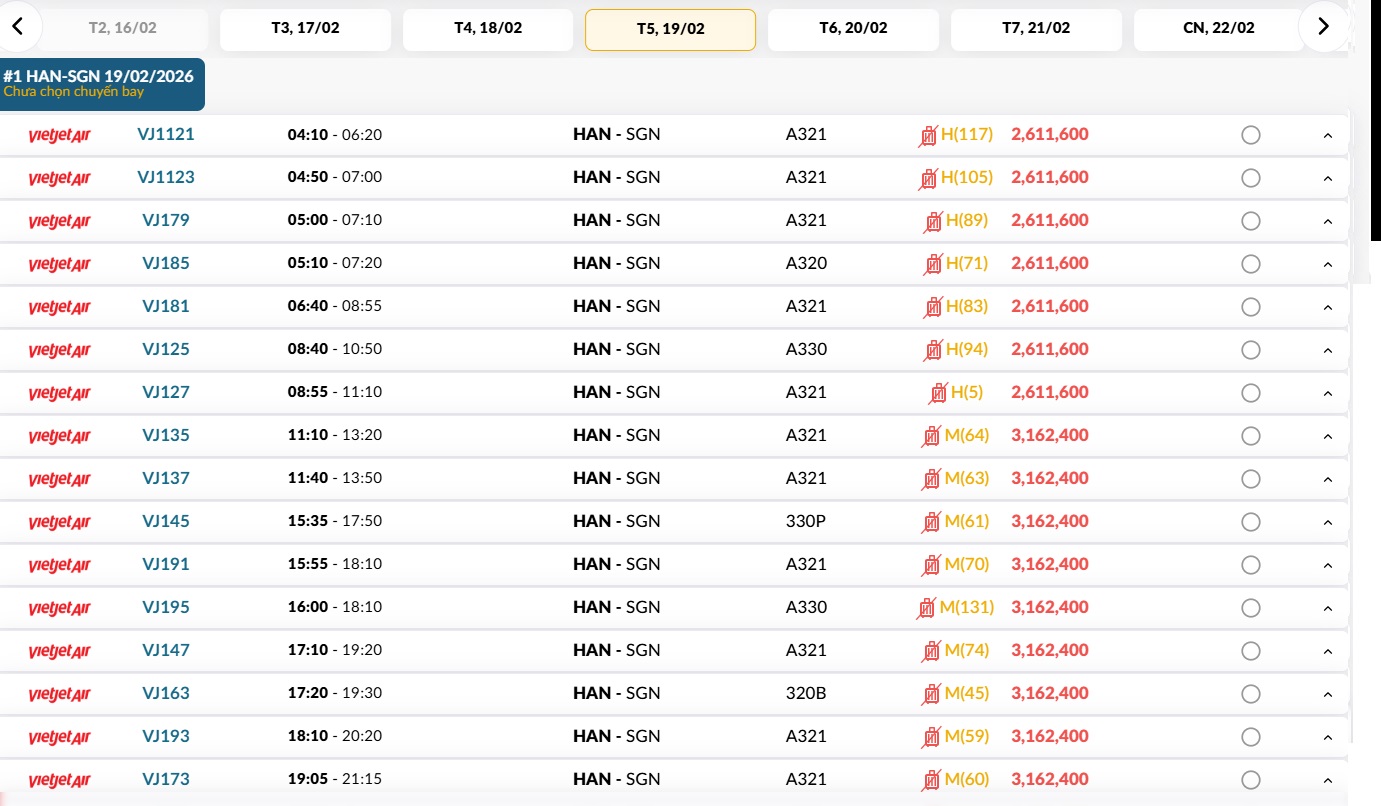
Task: Click the no-baggage icon for flight VJ127
Action: [x=938, y=393]
